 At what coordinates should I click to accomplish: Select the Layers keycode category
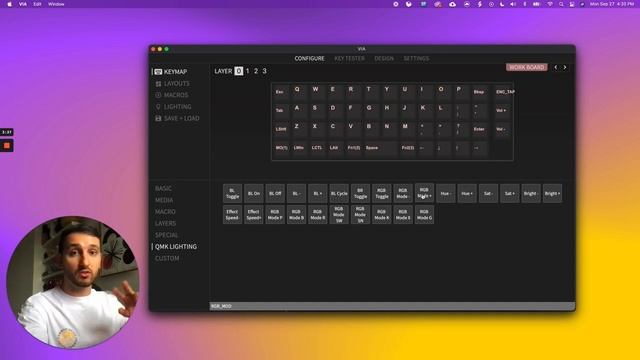click(x=165, y=223)
